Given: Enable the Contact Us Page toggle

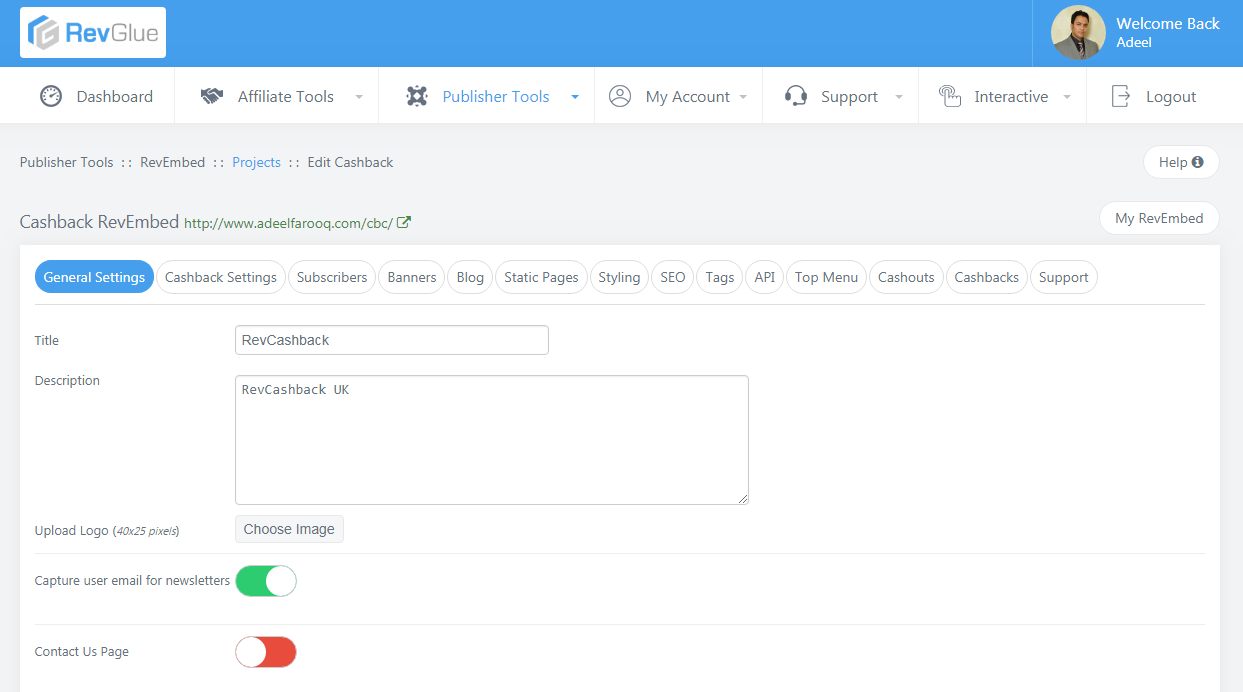Looking at the screenshot, I should click(x=266, y=652).
